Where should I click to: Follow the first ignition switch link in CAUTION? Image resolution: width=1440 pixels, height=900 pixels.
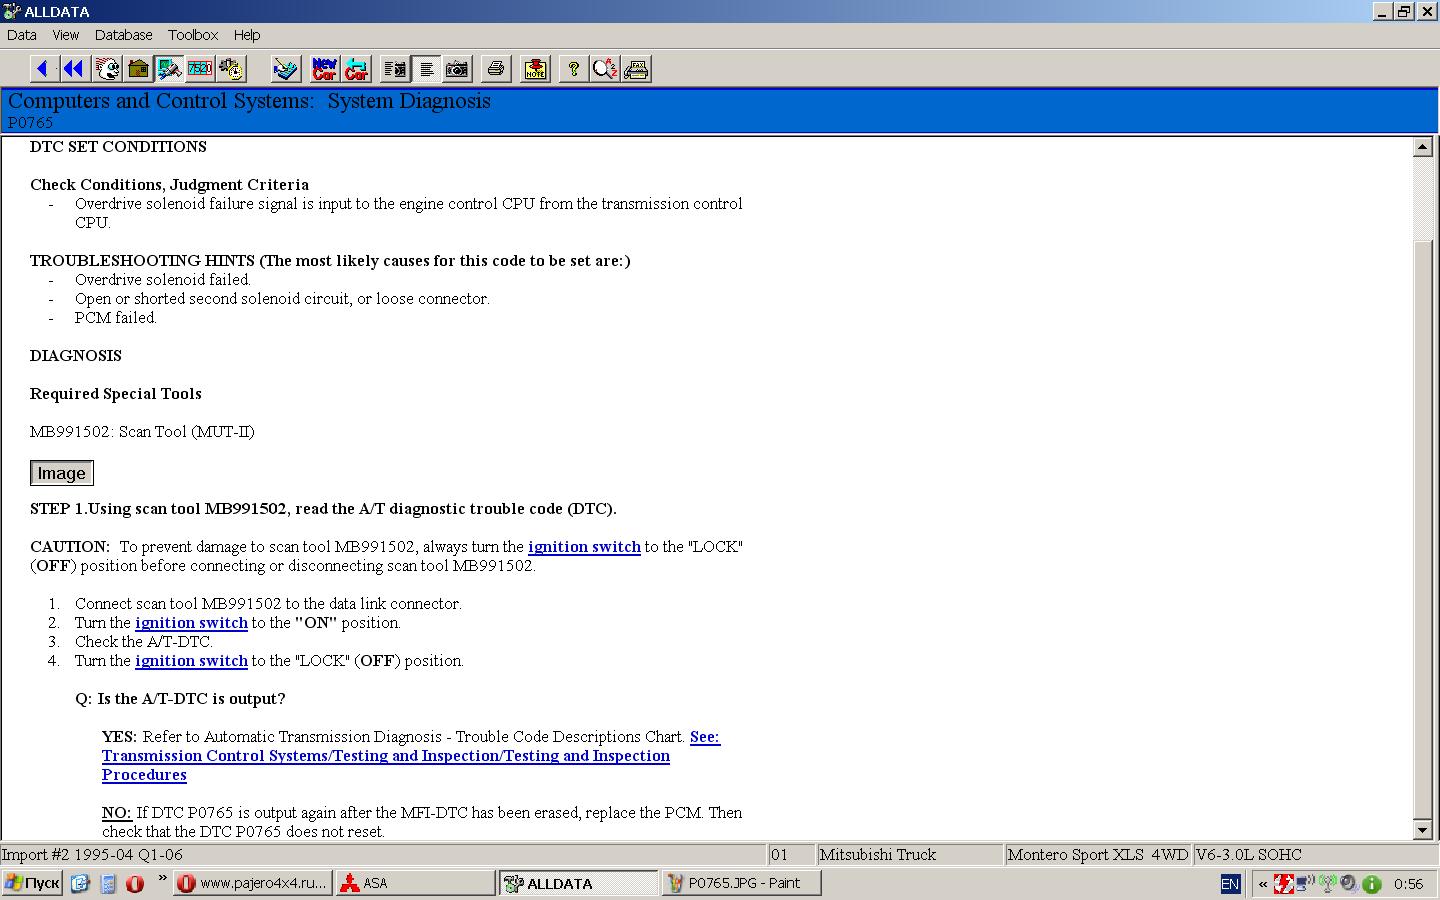coord(584,547)
